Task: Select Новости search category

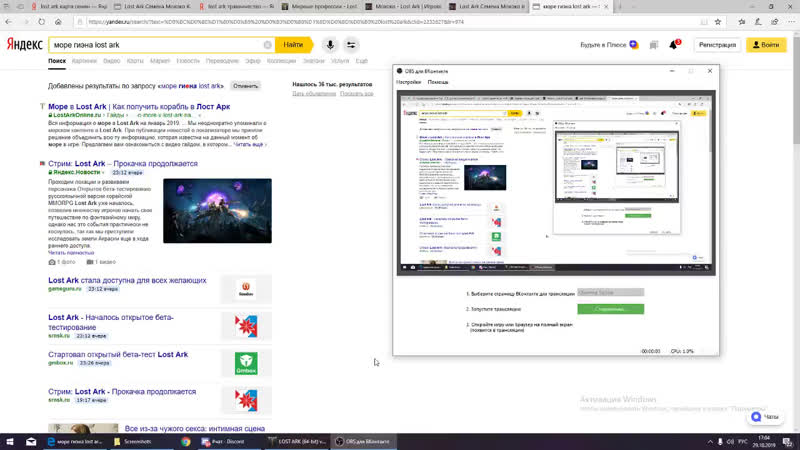Action: [188, 61]
